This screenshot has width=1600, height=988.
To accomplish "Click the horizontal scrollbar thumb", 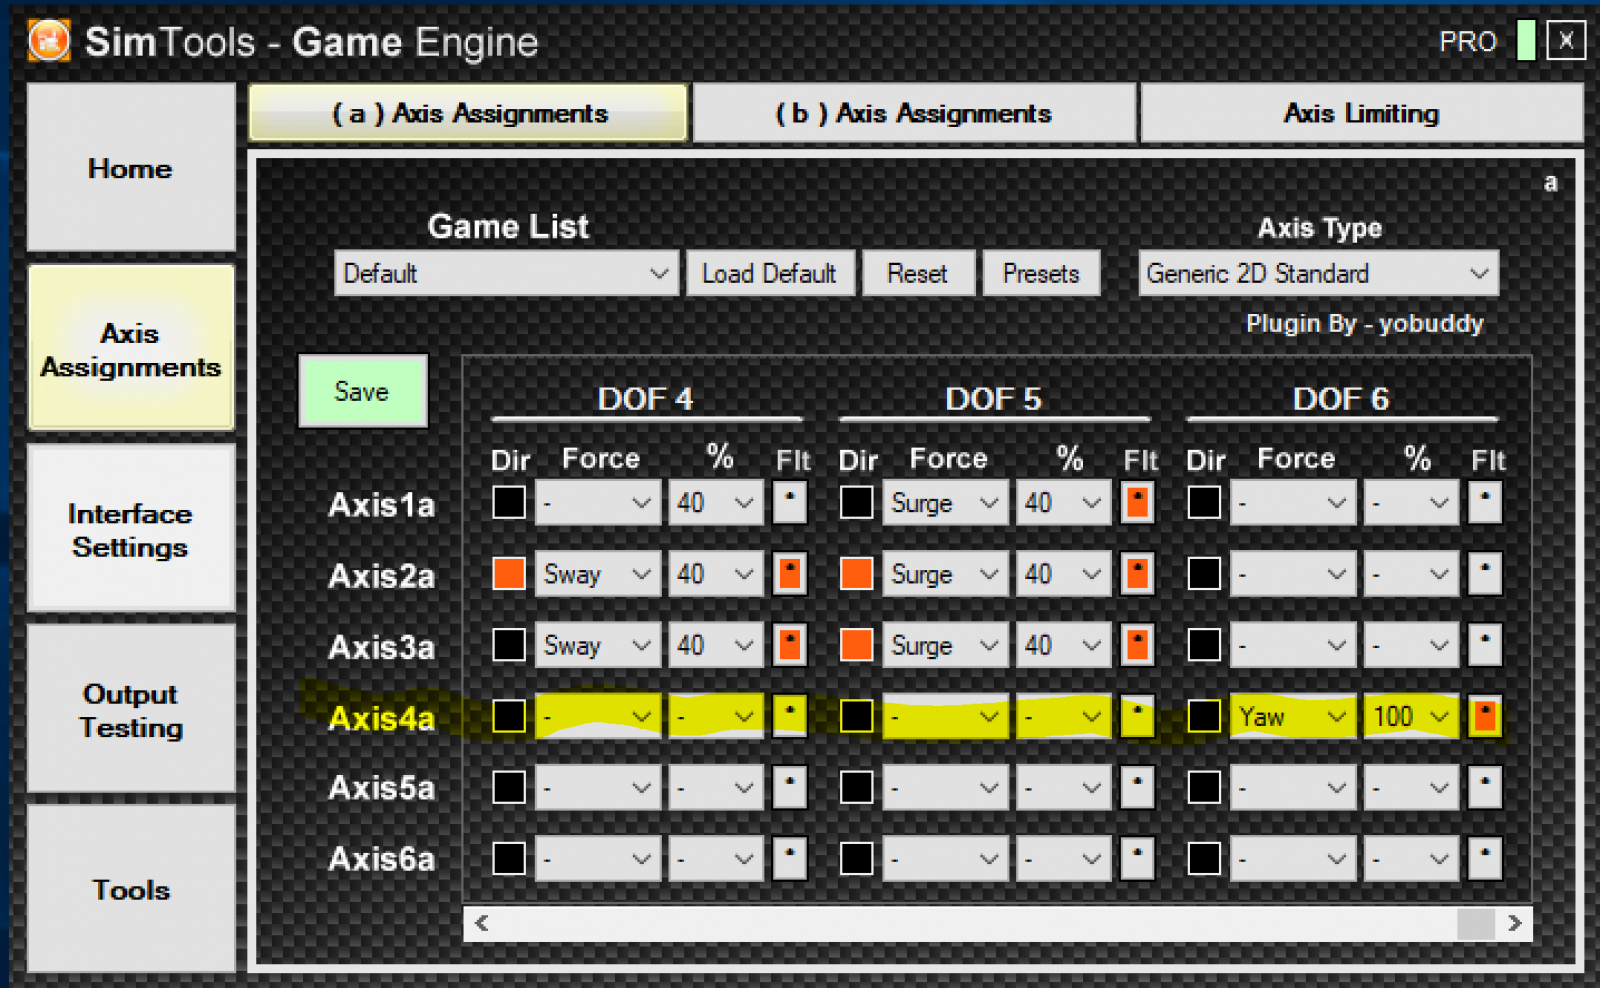I will tap(1476, 923).
